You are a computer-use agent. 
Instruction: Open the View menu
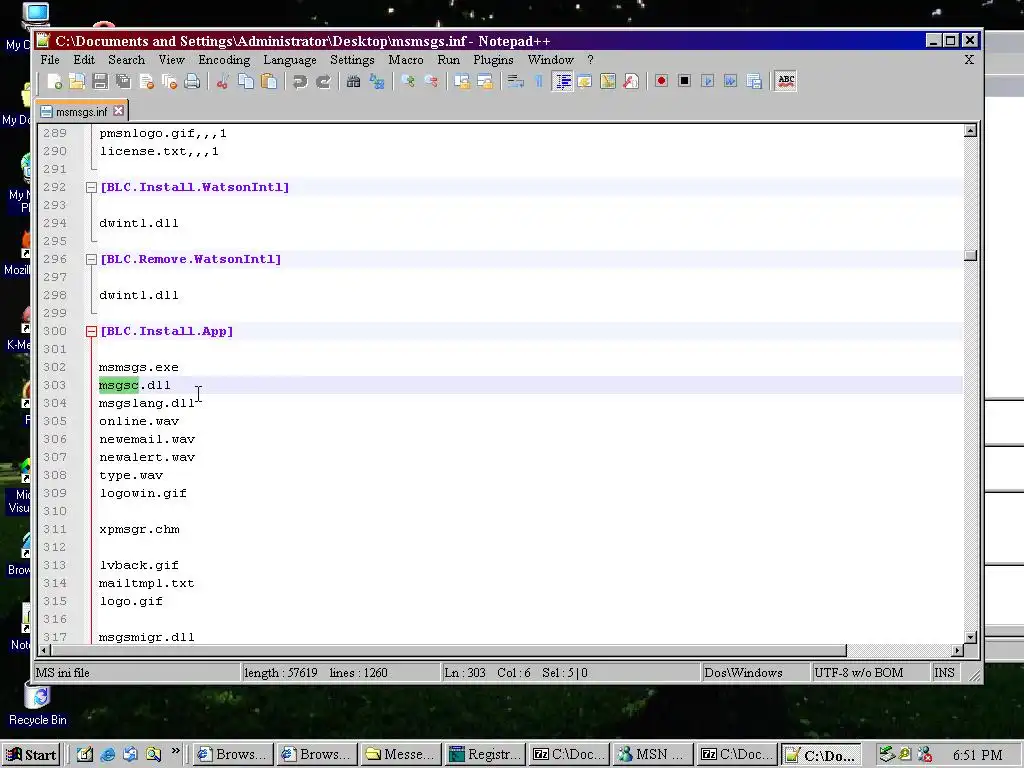(x=171, y=59)
